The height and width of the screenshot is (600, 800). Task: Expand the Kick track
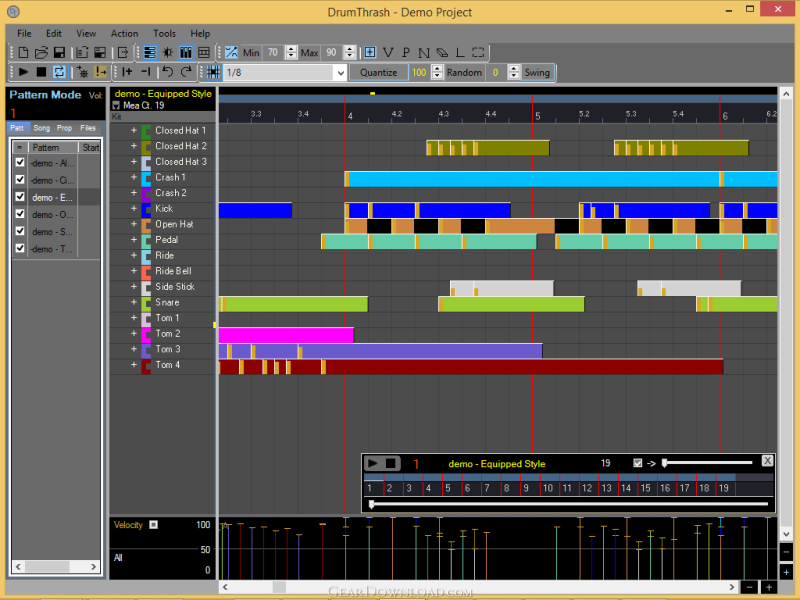[134, 208]
